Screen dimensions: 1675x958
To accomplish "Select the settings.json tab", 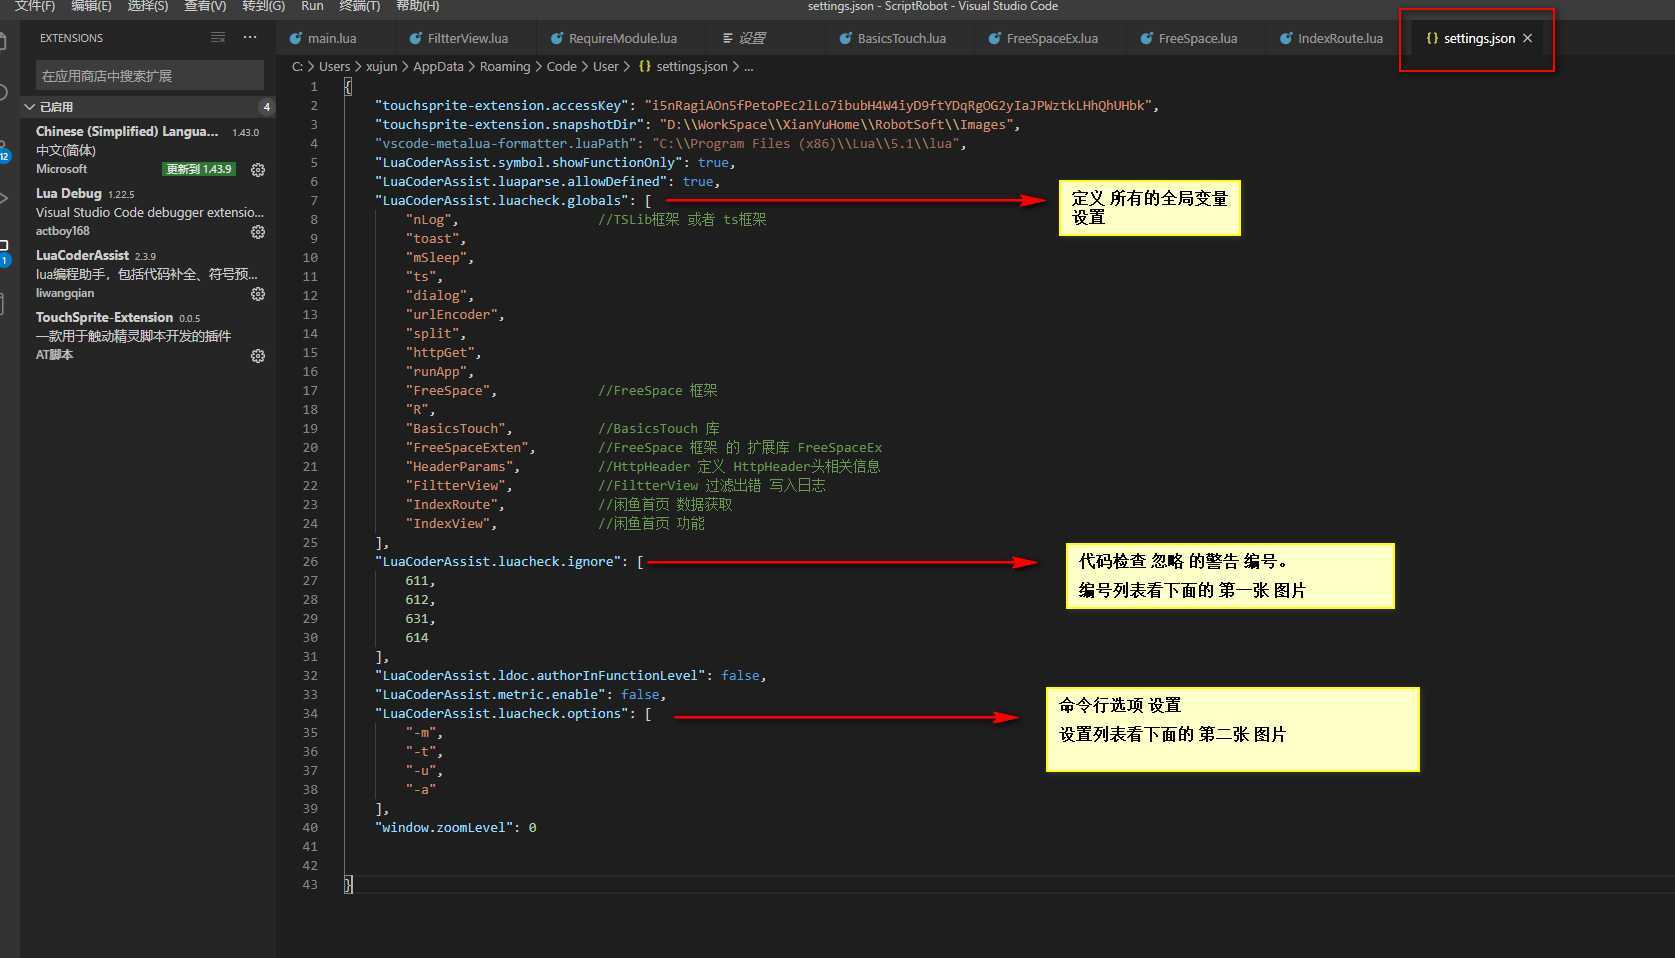I will pos(1479,38).
